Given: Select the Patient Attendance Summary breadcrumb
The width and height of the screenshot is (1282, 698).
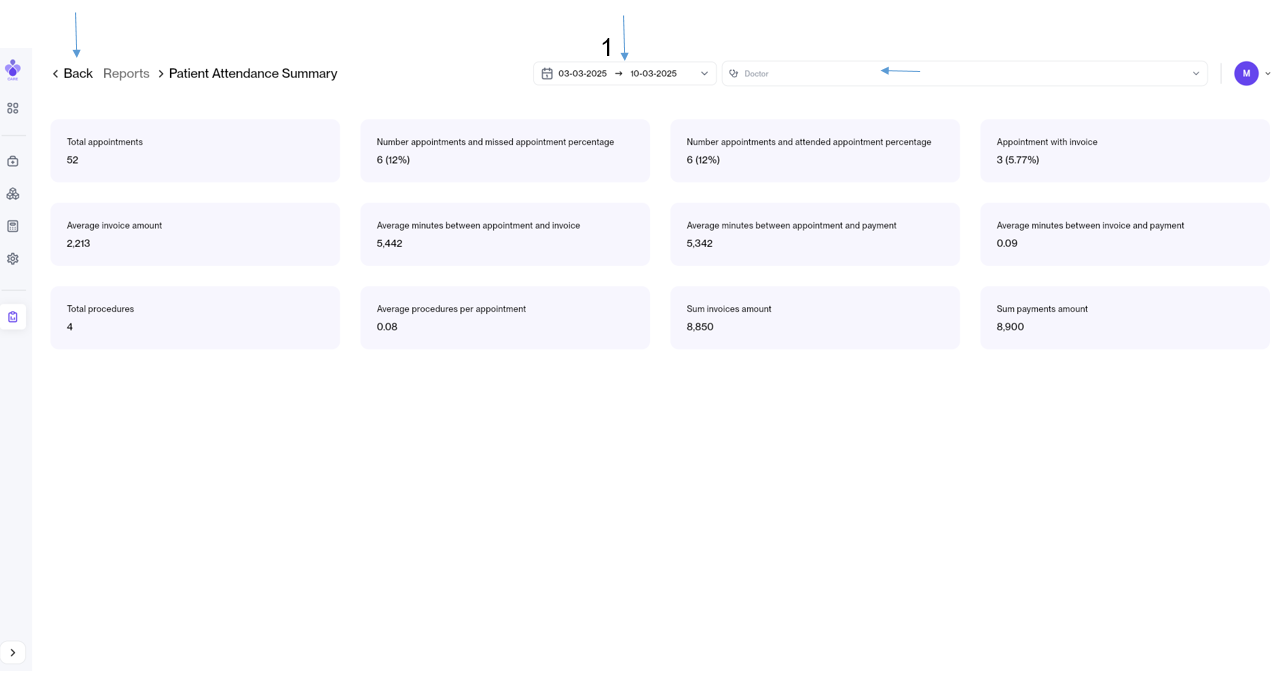Looking at the screenshot, I should click(x=253, y=74).
